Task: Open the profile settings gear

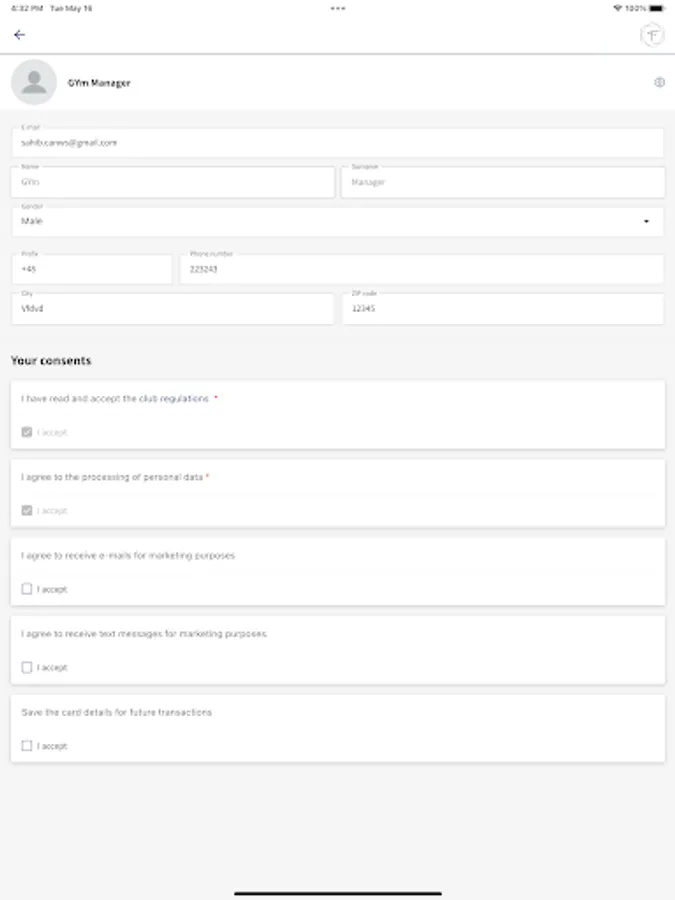Action: coord(659,83)
